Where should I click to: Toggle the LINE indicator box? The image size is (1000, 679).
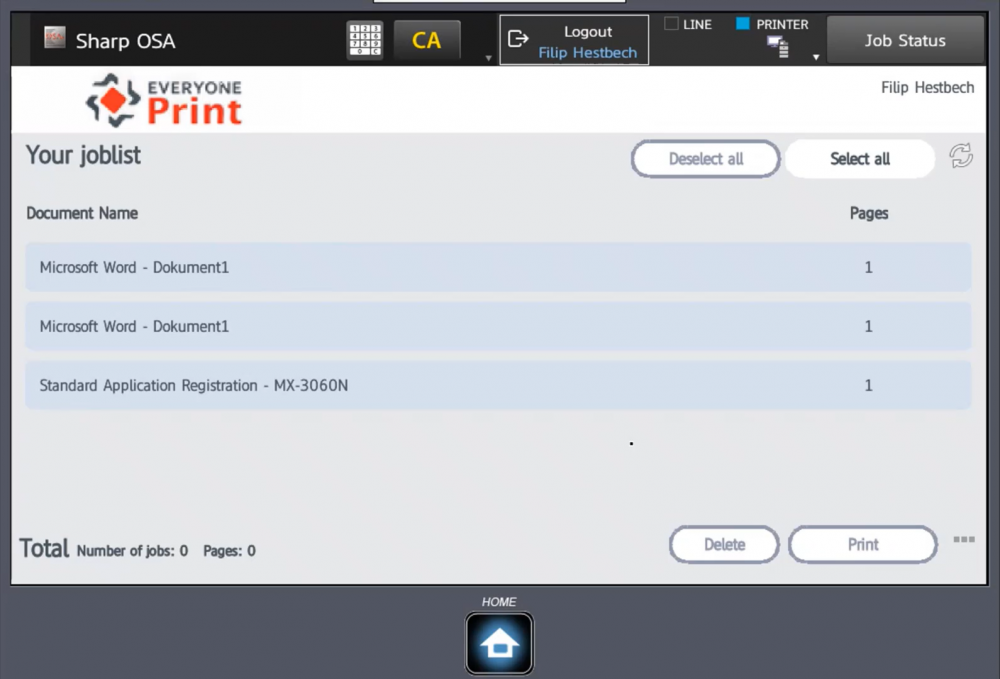[672, 24]
